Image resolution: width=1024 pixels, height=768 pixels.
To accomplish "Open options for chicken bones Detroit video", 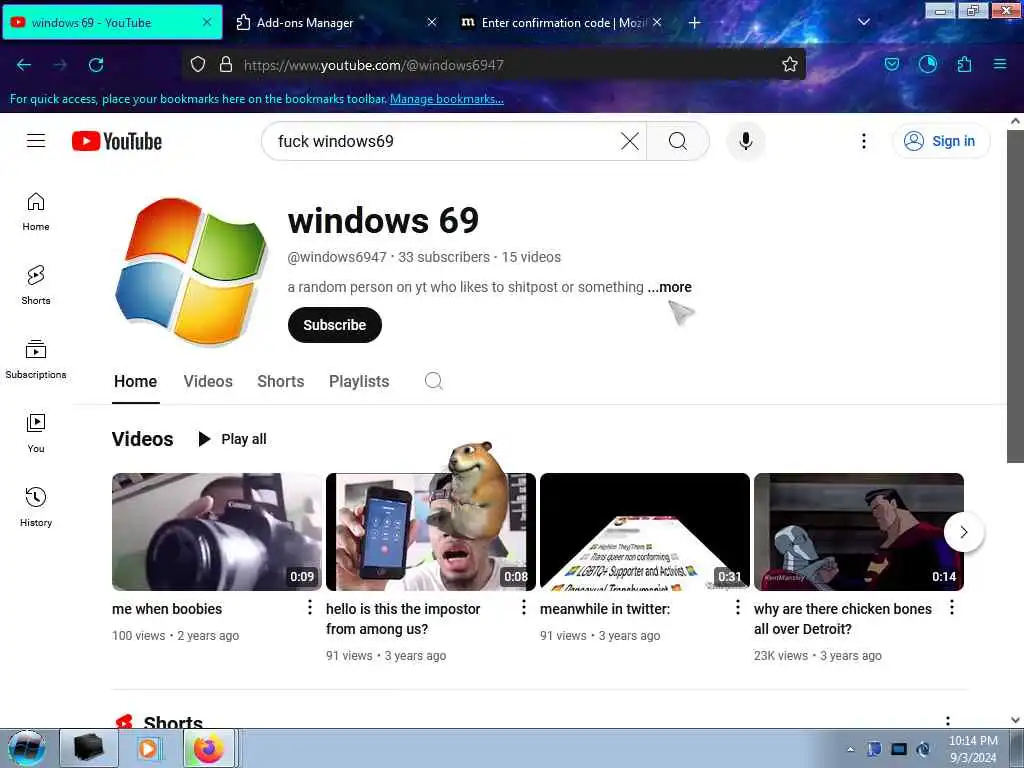I will pos(952,607).
